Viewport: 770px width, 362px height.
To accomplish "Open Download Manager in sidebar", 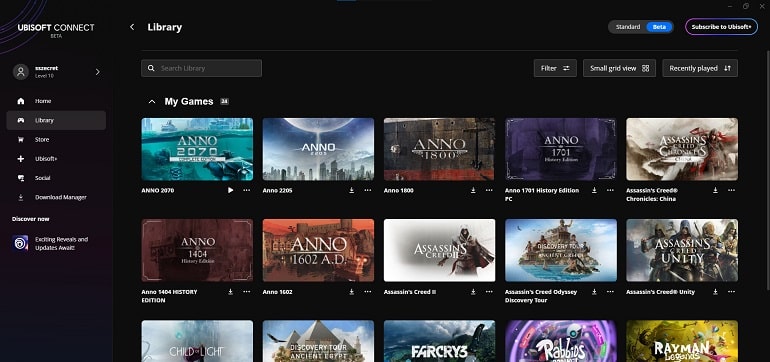I will (56, 197).
